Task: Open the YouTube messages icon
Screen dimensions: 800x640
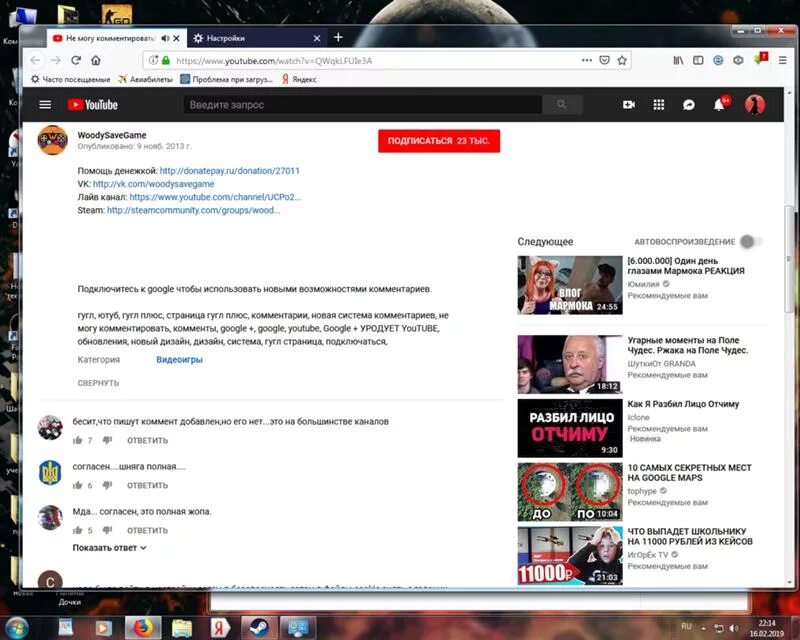Action: (x=689, y=105)
